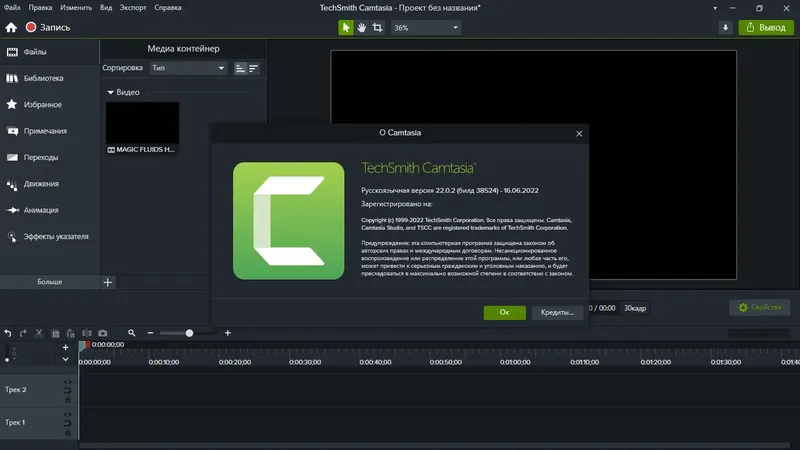Click the Camtasia logo in About dialog
The image size is (800, 450).
289,221
